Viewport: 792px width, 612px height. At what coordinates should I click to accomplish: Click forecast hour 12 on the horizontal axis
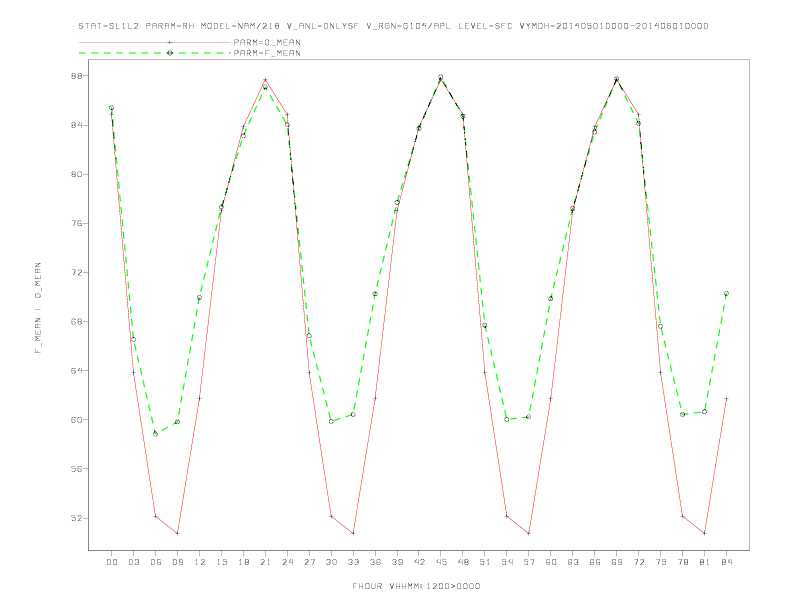[x=200, y=562]
